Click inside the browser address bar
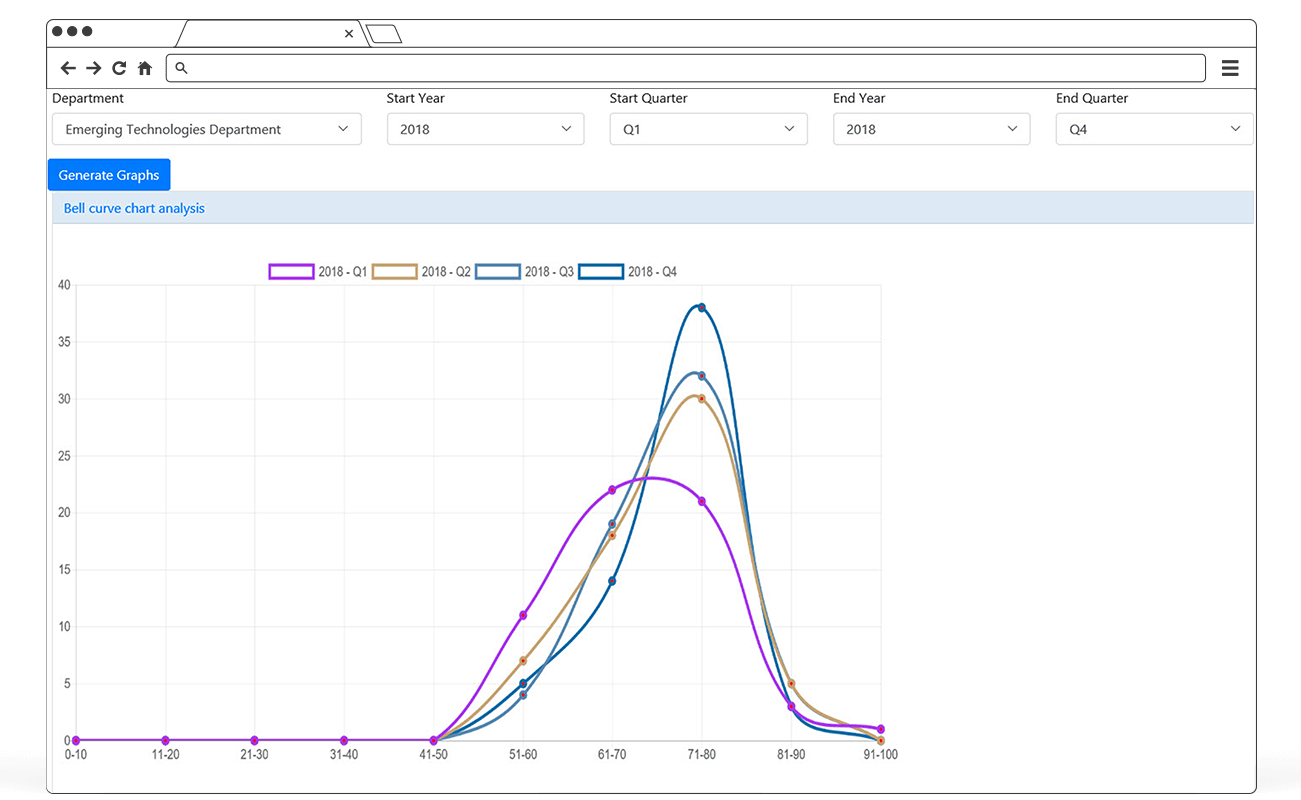The height and width of the screenshot is (800, 1301). point(690,68)
